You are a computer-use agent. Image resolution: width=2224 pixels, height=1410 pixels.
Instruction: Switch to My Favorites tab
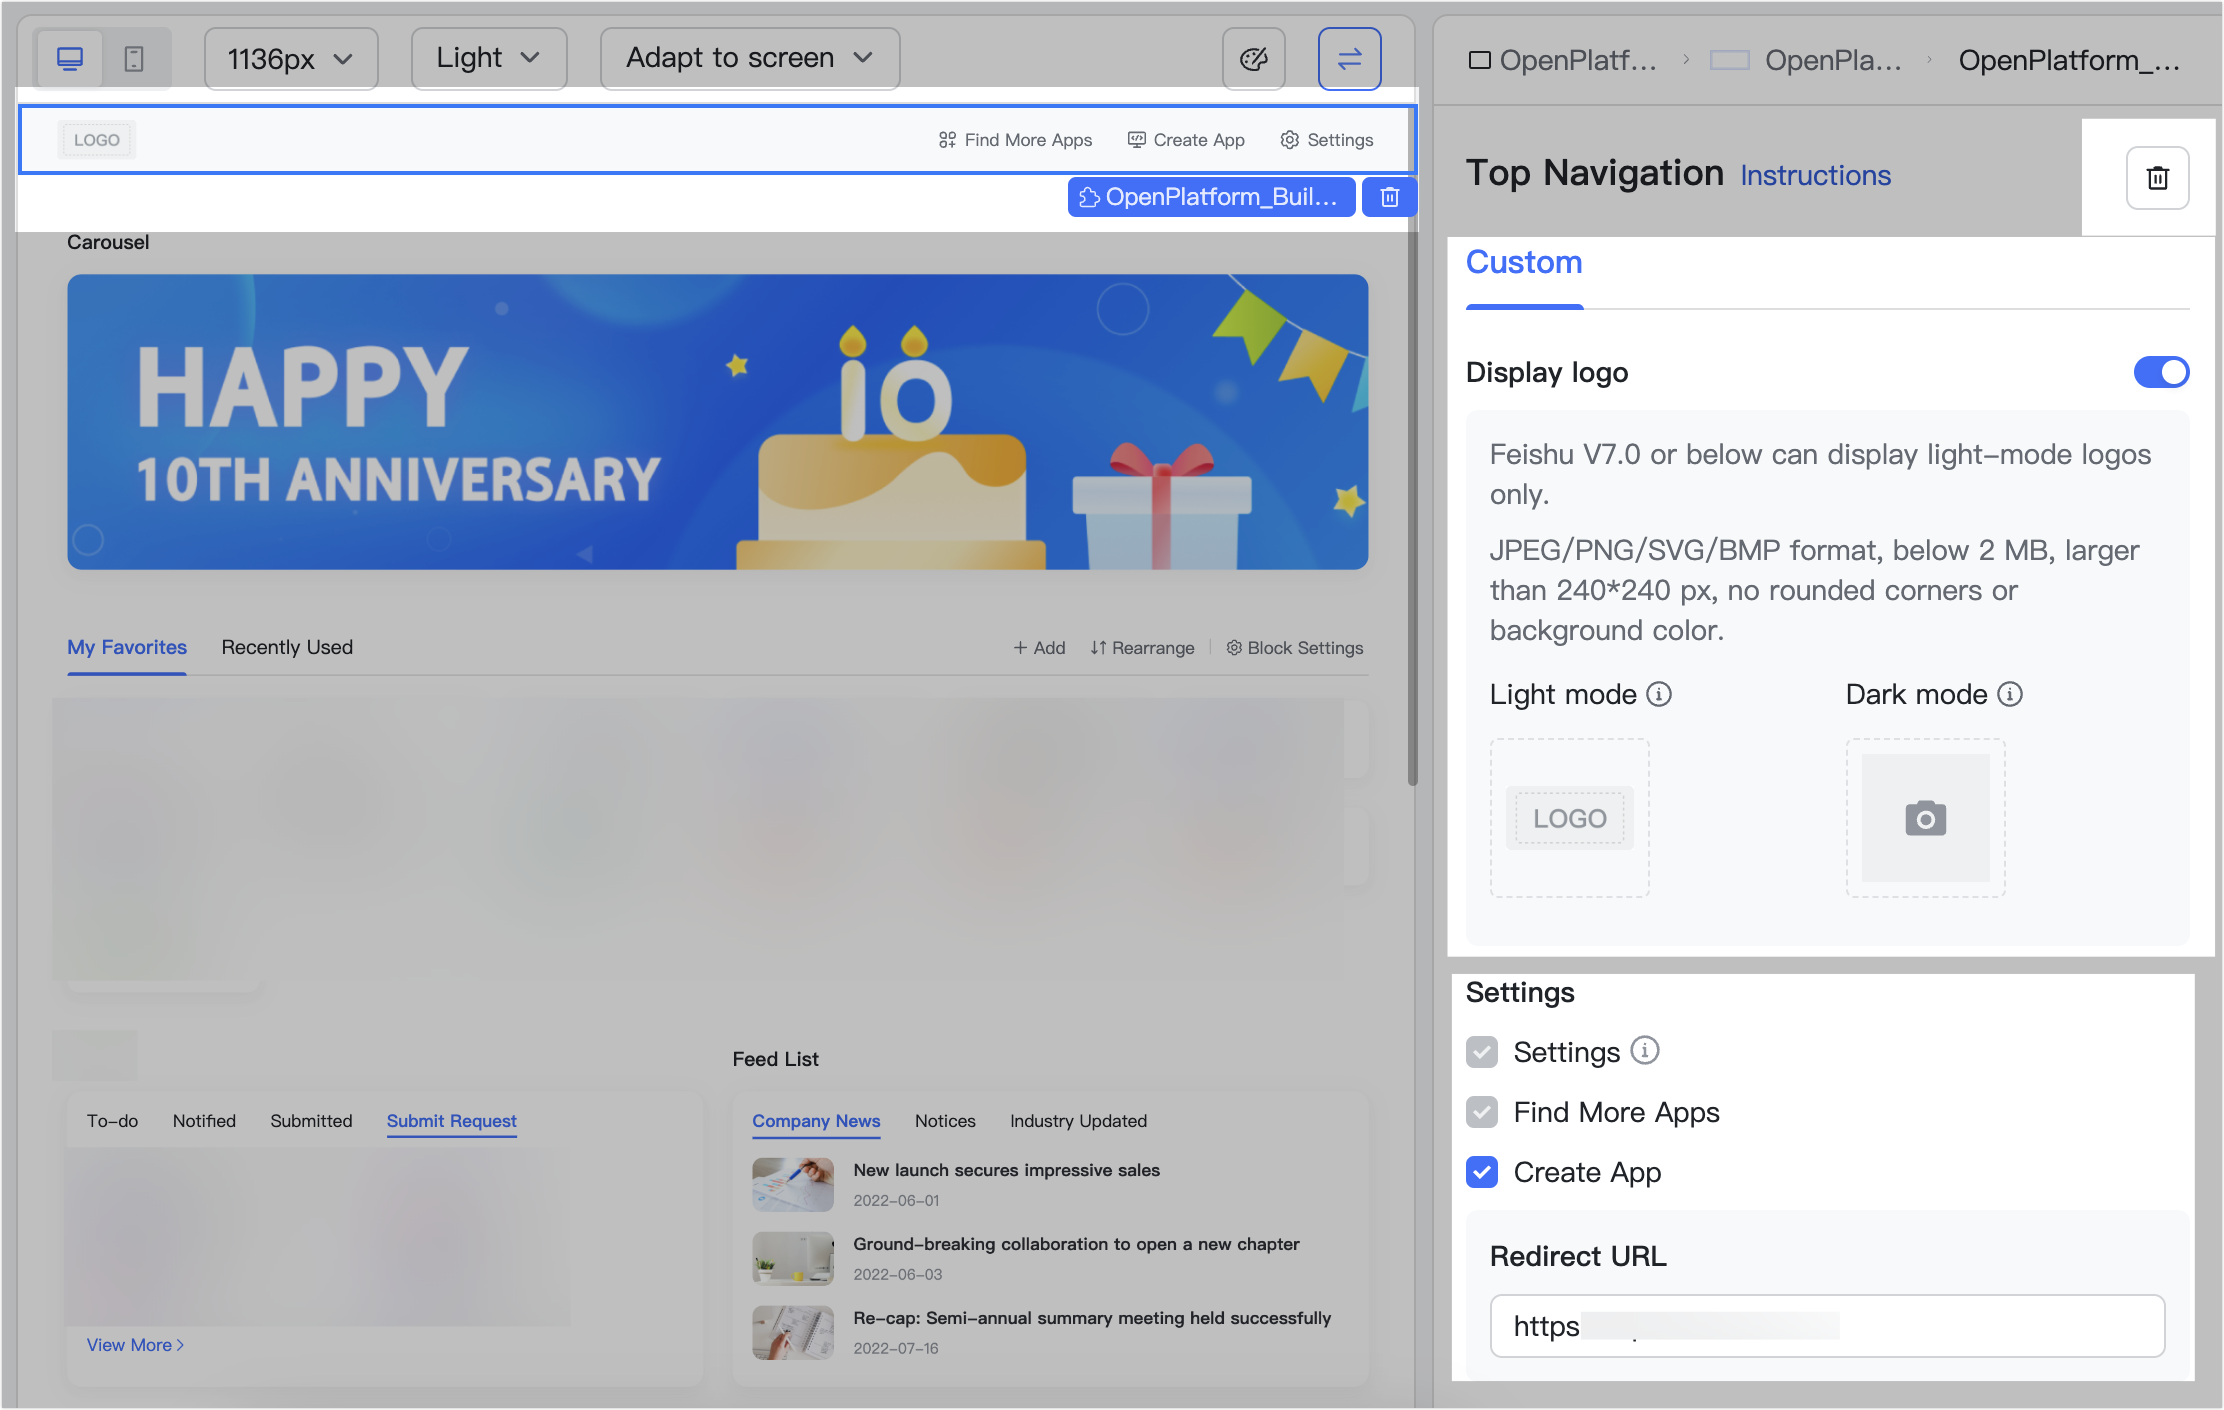click(x=127, y=648)
